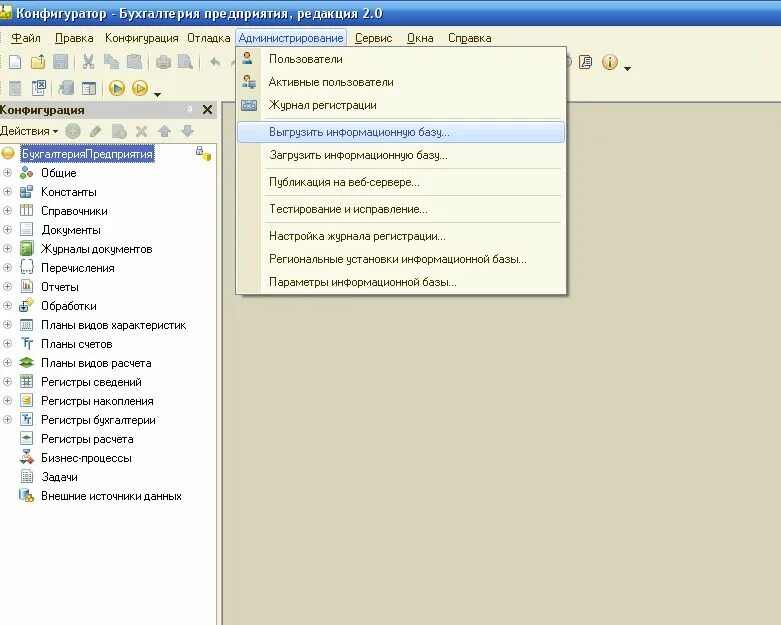The width and height of the screenshot is (781, 625).
Task: Select Бизнес-процессы in tree
Action: [86, 458]
